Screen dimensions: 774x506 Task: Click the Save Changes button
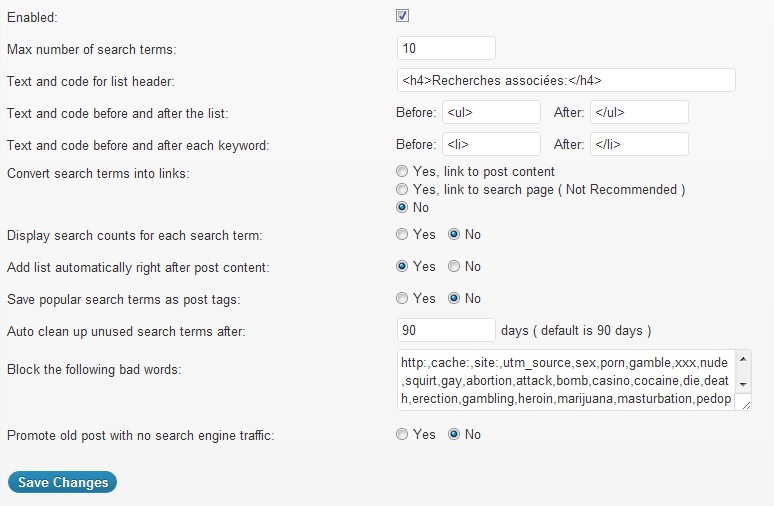[x=63, y=482]
